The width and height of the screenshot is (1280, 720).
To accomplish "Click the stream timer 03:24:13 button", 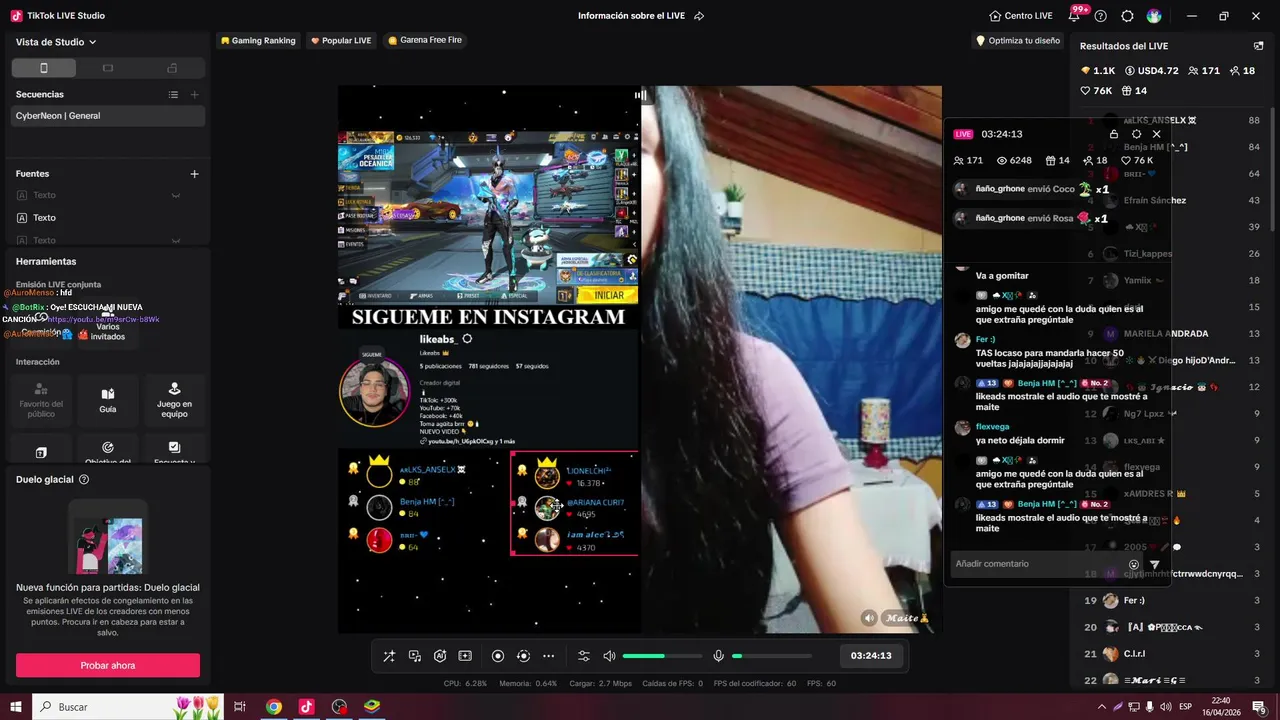I will (871, 656).
